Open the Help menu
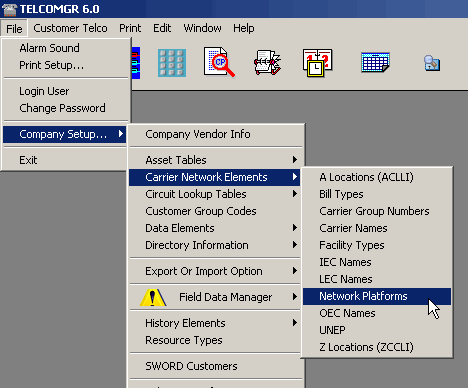This screenshot has height=388, width=468. [x=244, y=28]
